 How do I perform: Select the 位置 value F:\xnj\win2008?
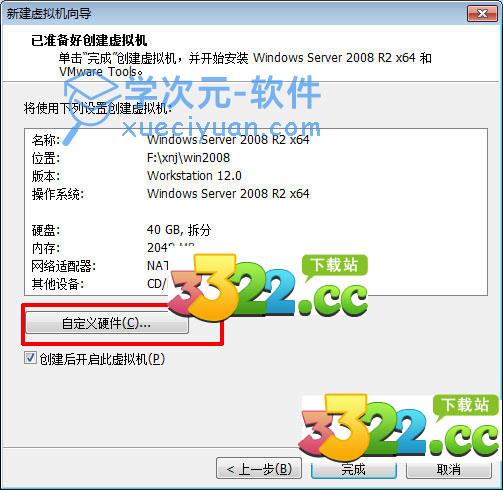188,158
